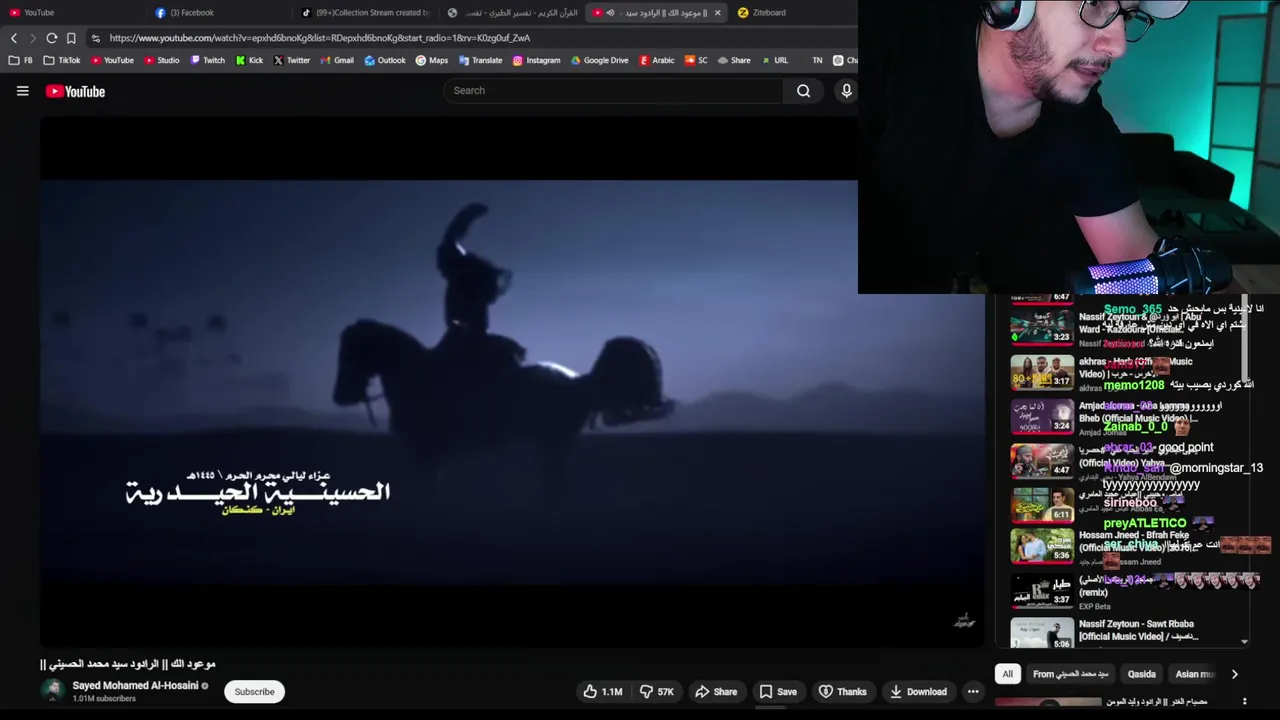Image resolution: width=1280 pixels, height=720 pixels.
Task: Open the Gmail bookmark
Action: pos(337,60)
